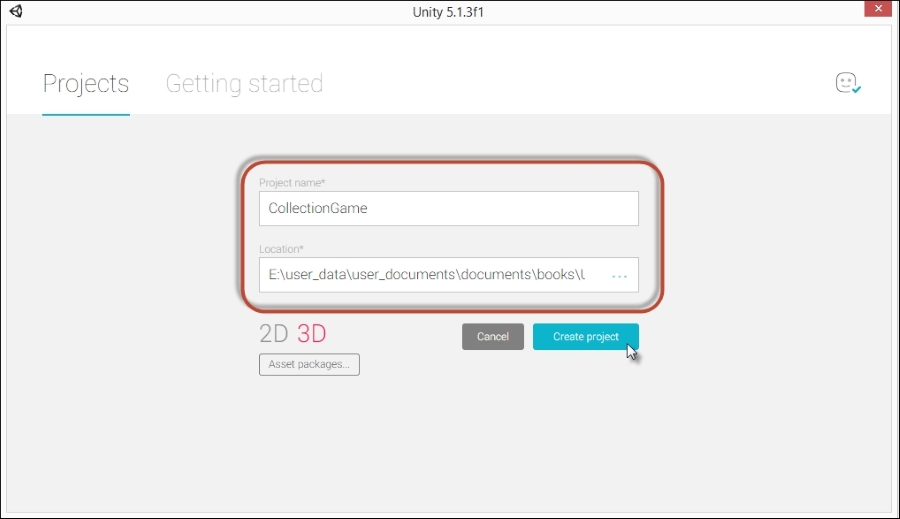900x519 pixels.
Task: Switch to the Projects tab
Action: click(x=86, y=84)
